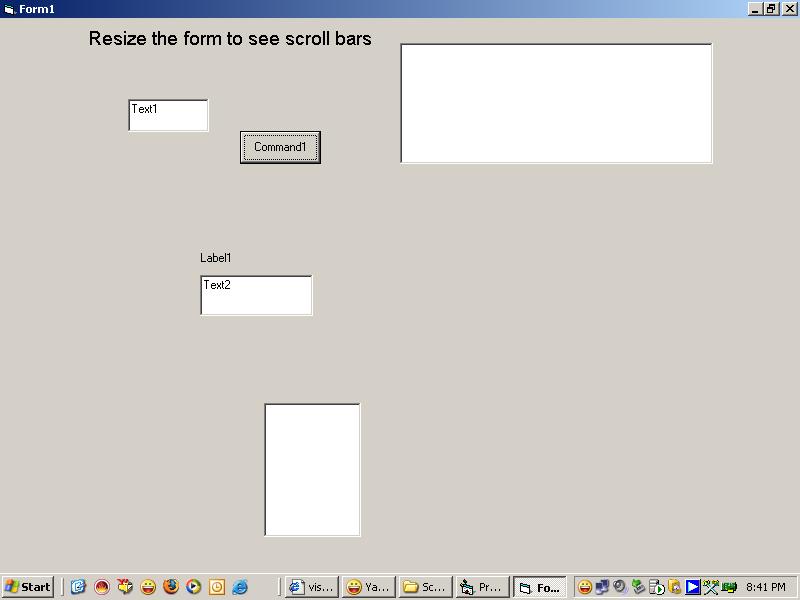Image resolution: width=800 pixels, height=600 pixels.
Task: Click inside the Text1 input box
Action: point(168,115)
